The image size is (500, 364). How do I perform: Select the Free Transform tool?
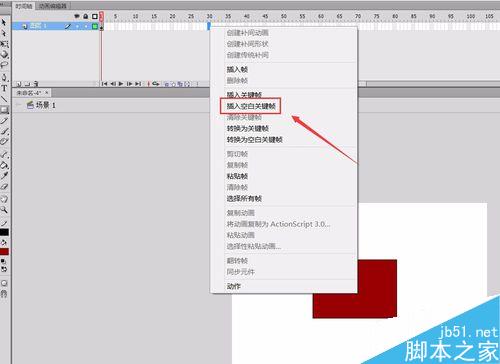pos(4,44)
